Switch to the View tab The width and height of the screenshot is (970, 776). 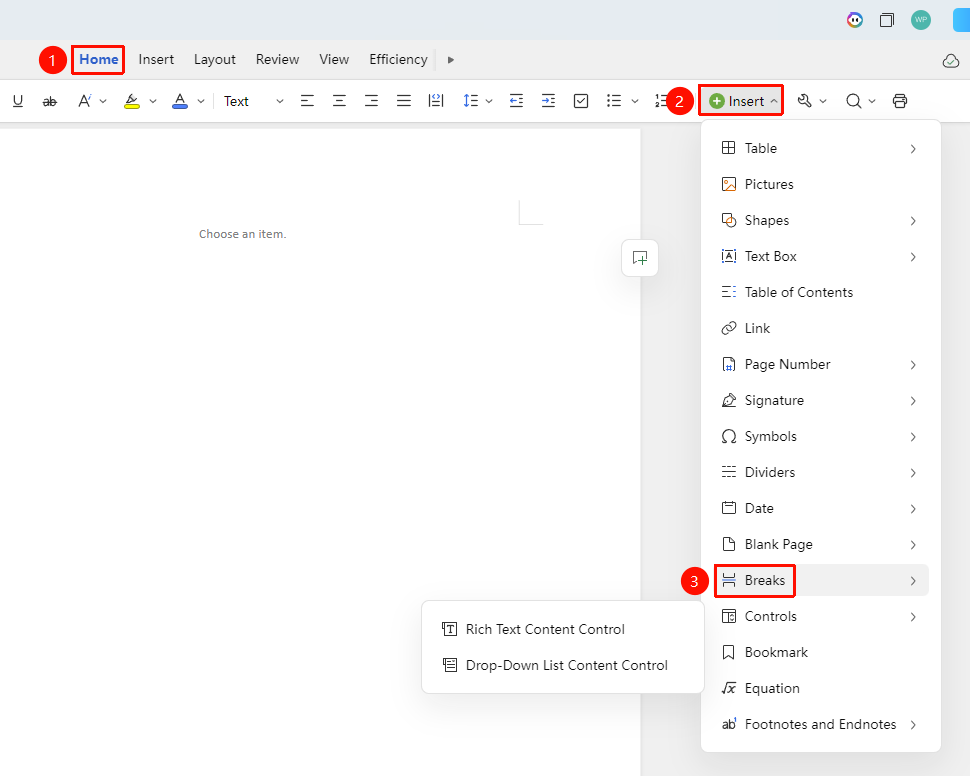334,59
